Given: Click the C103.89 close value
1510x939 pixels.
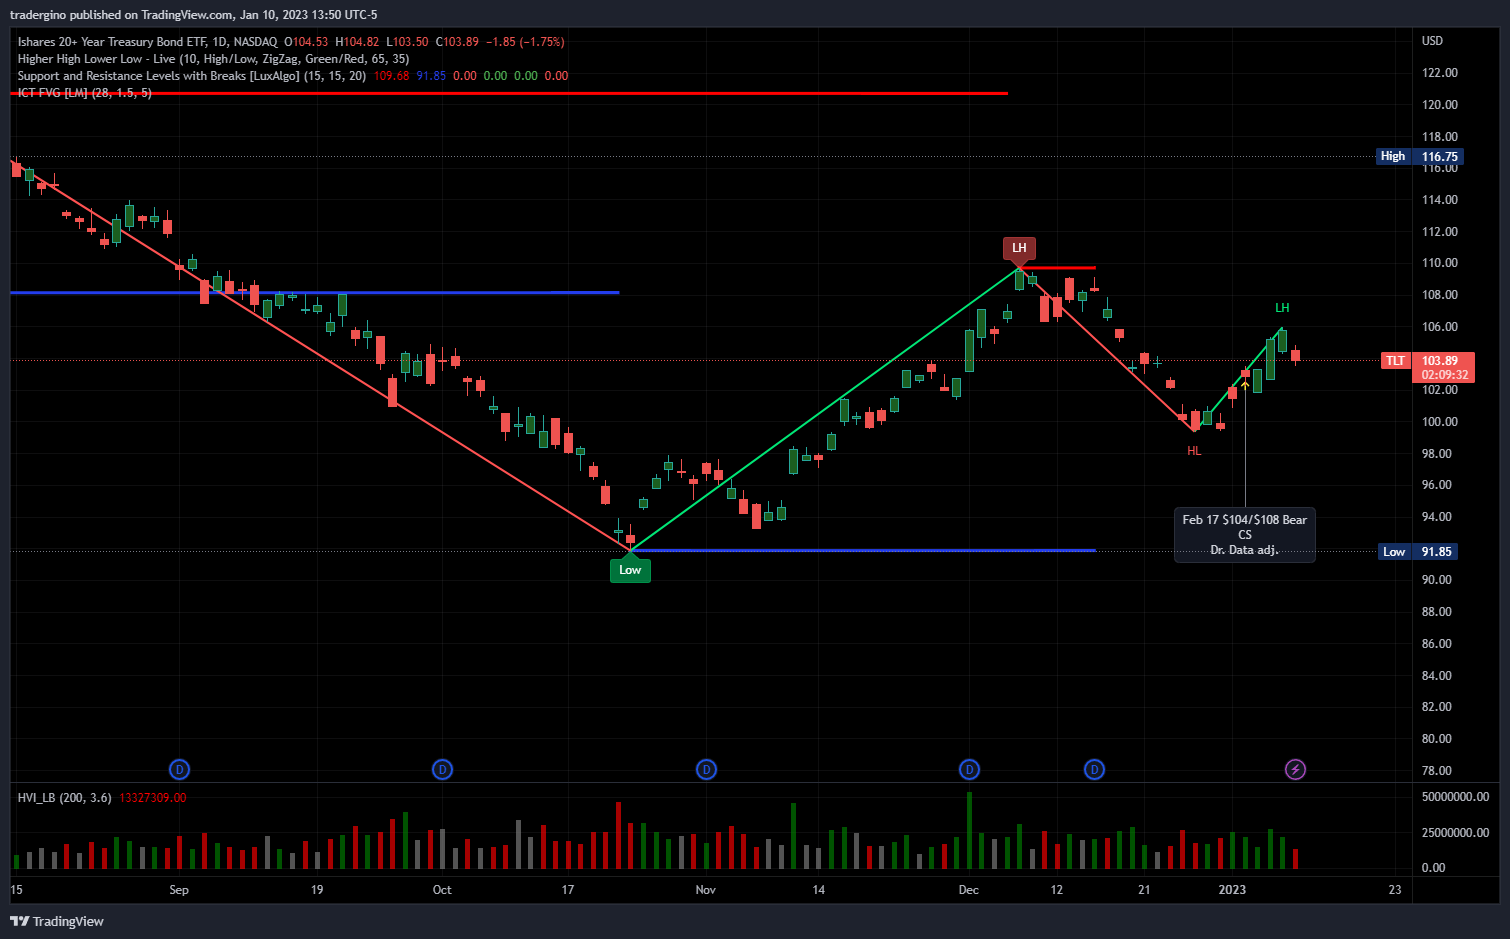Looking at the screenshot, I should coord(457,42).
